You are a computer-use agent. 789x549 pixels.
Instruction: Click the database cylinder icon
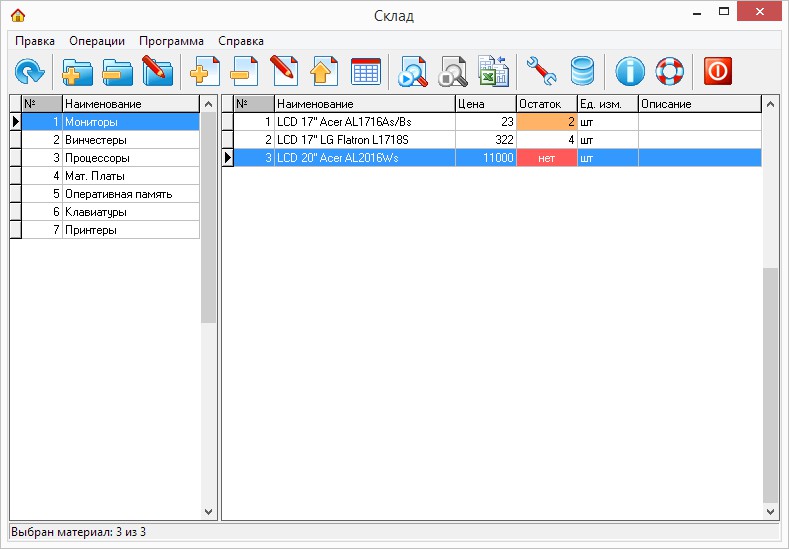(582, 71)
